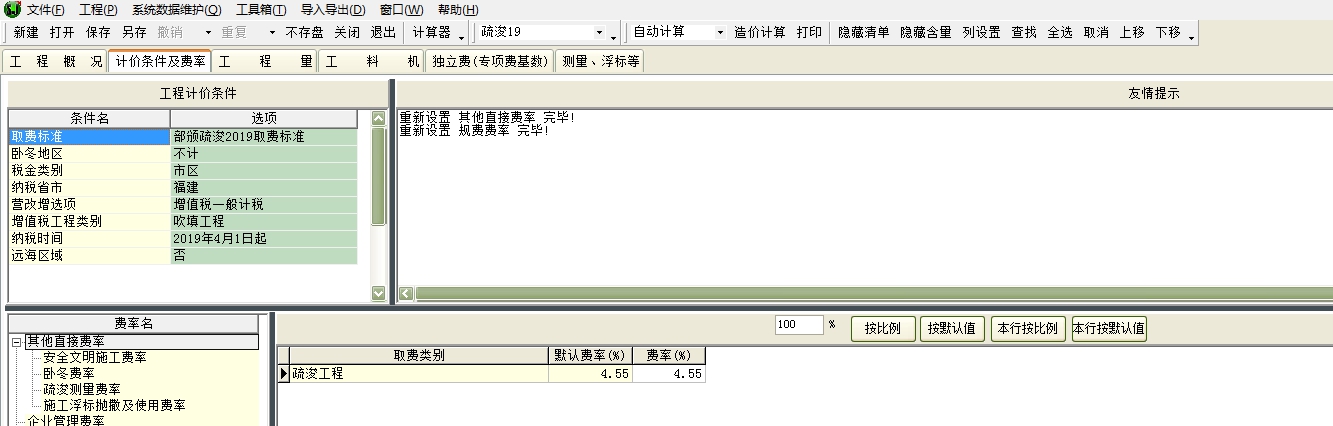Click 取消 in the toolbar
Screen dimensions: 1333x426
pos(1096,32)
